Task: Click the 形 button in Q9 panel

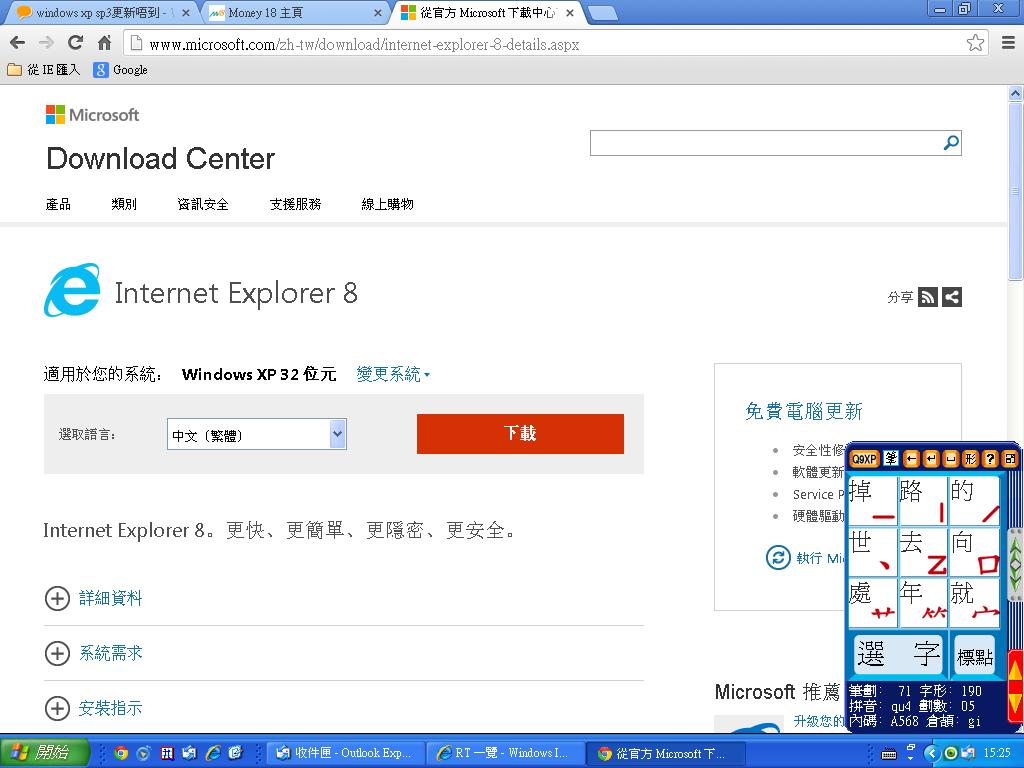Action: [970, 459]
